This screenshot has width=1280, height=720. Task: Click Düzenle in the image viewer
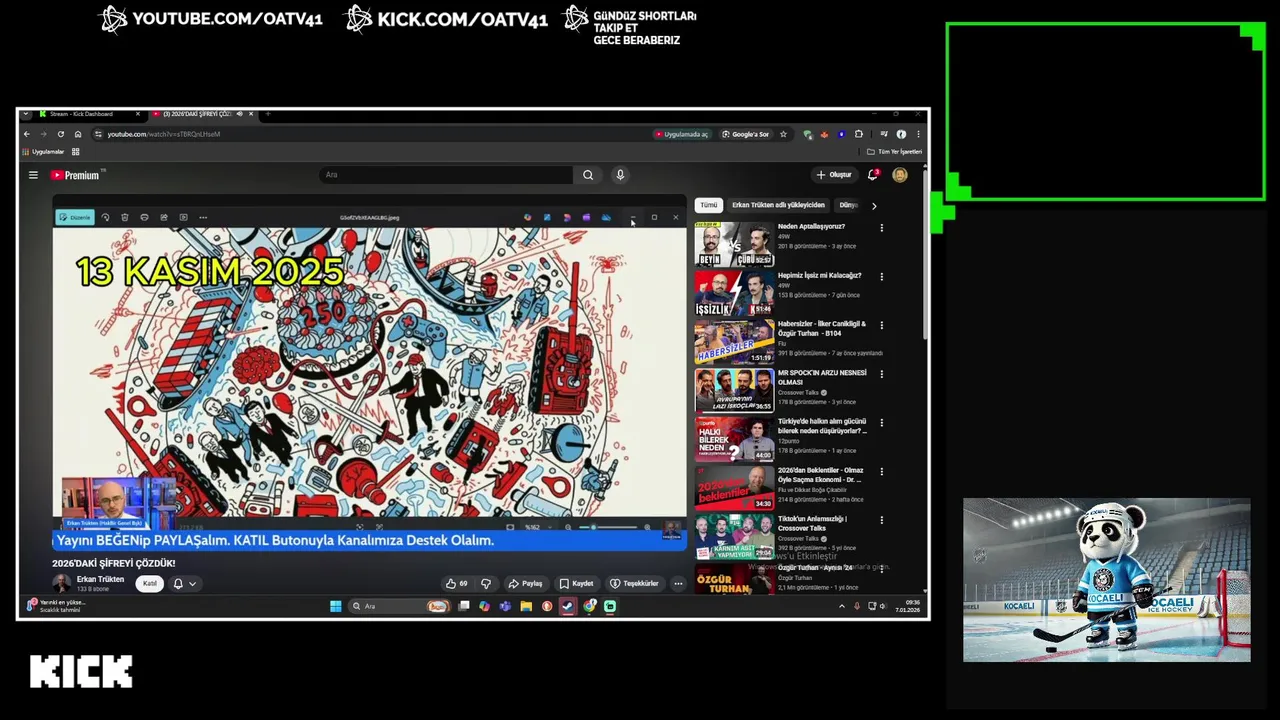coord(75,217)
